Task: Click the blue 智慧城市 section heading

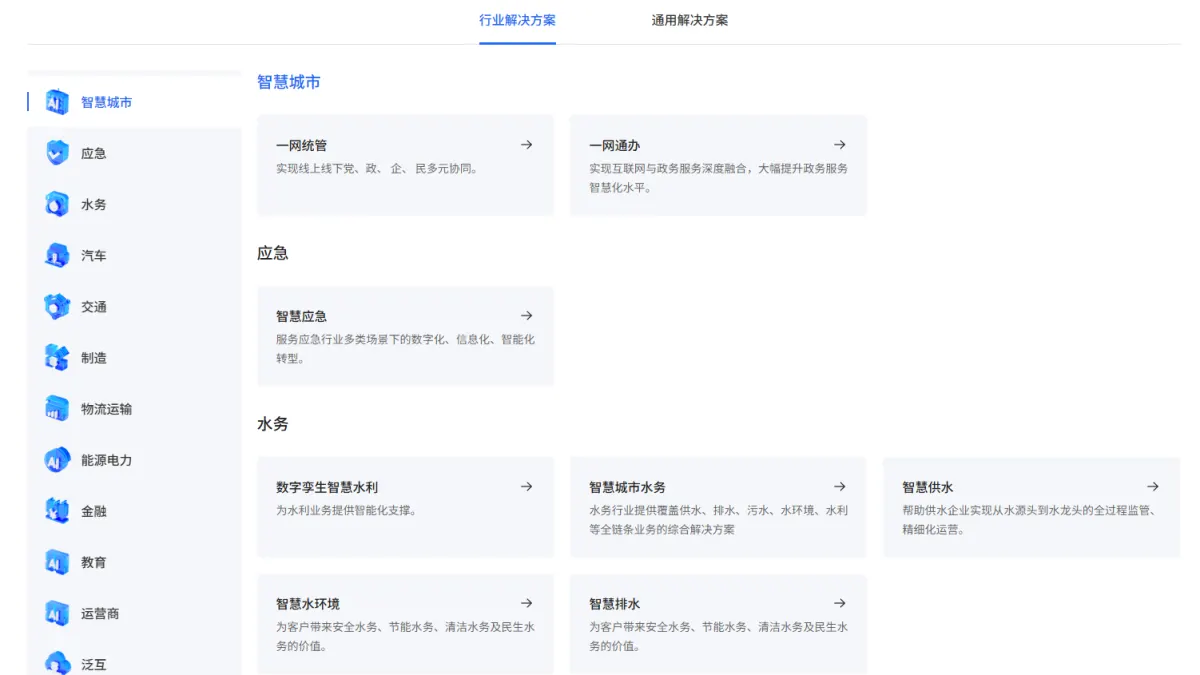Action: [x=289, y=82]
